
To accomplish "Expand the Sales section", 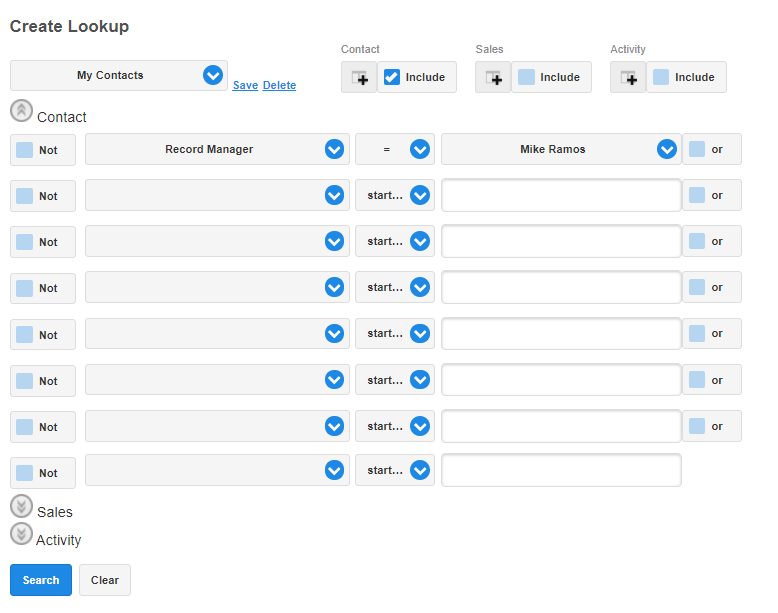I will 21,505.
